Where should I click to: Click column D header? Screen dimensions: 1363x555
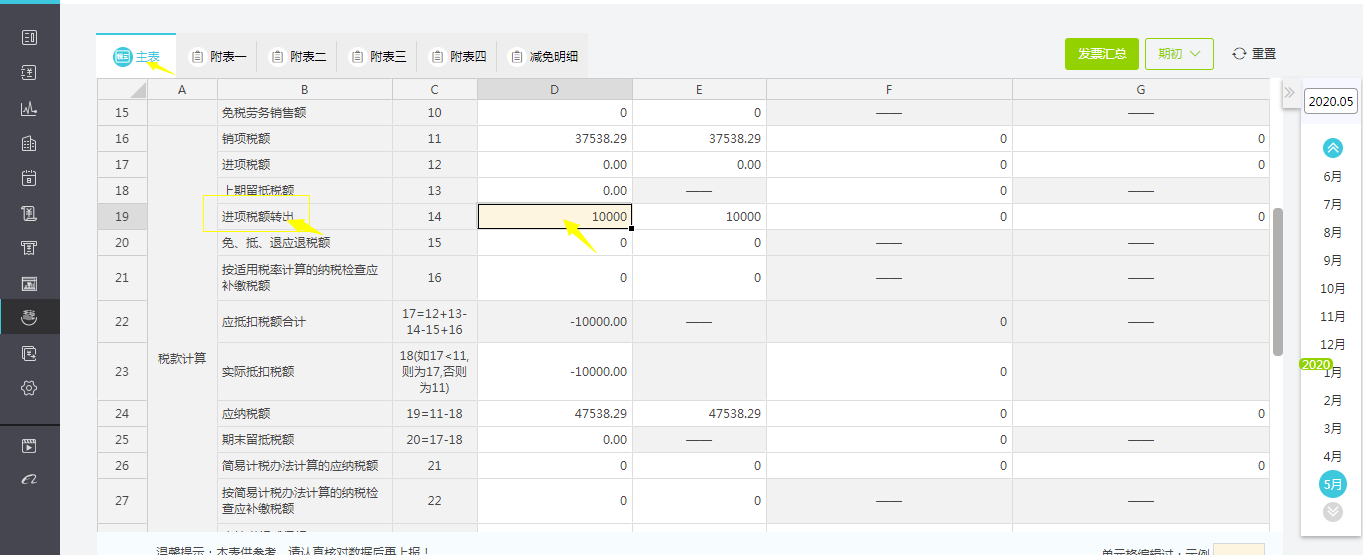(554, 90)
